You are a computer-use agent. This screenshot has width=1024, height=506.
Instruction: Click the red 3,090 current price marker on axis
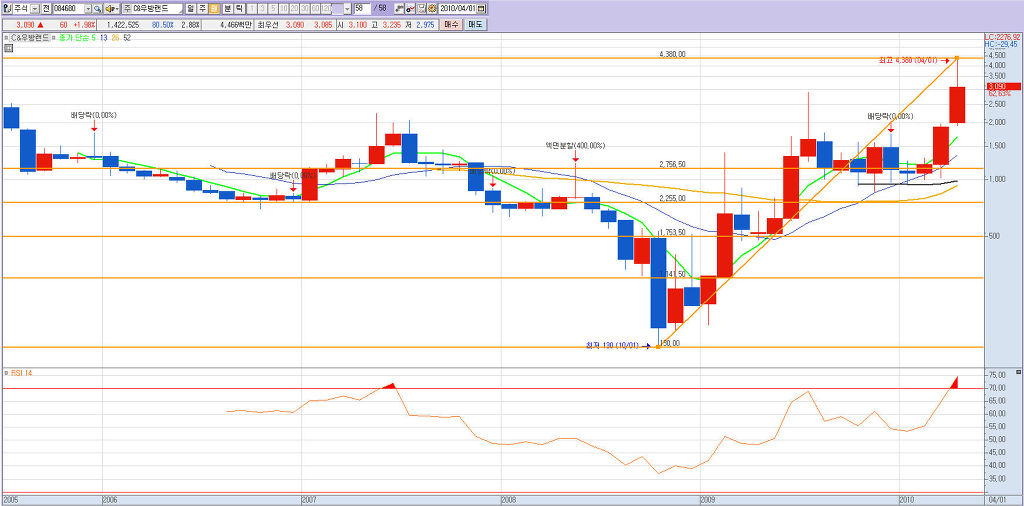998,87
